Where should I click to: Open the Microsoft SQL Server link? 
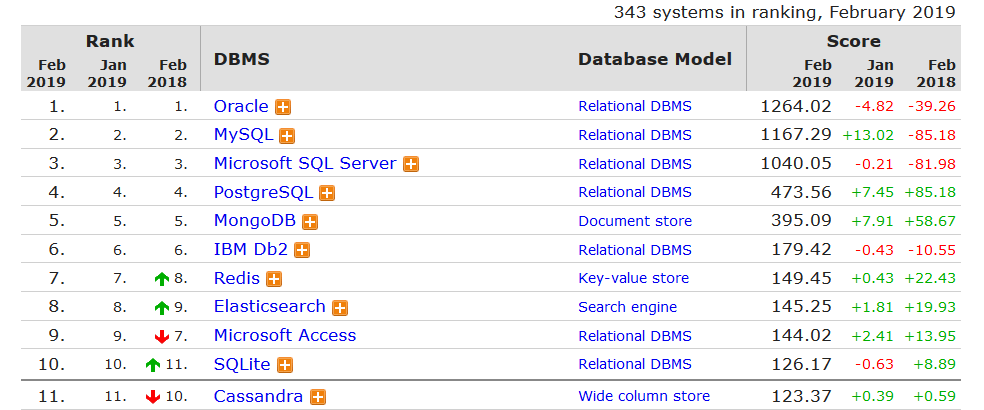coord(305,164)
